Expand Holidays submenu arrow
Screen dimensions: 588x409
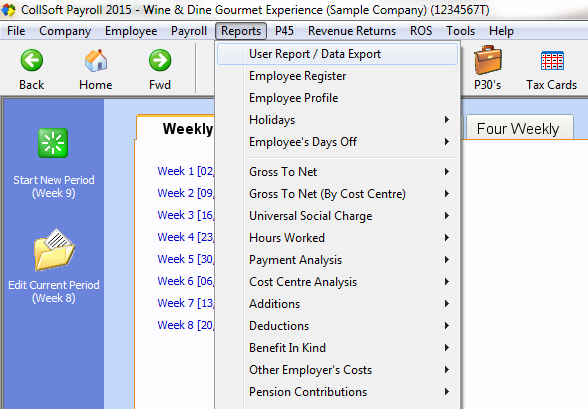click(x=447, y=120)
